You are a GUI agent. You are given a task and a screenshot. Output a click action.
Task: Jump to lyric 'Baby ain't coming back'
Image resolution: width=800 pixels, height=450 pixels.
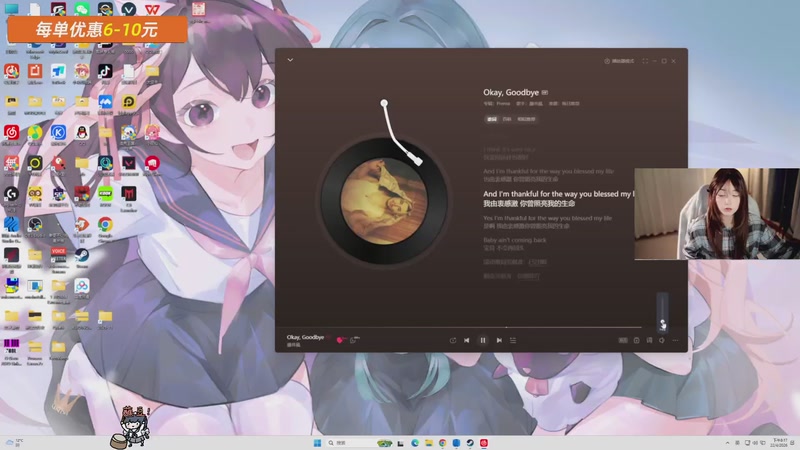pyautogui.click(x=514, y=240)
